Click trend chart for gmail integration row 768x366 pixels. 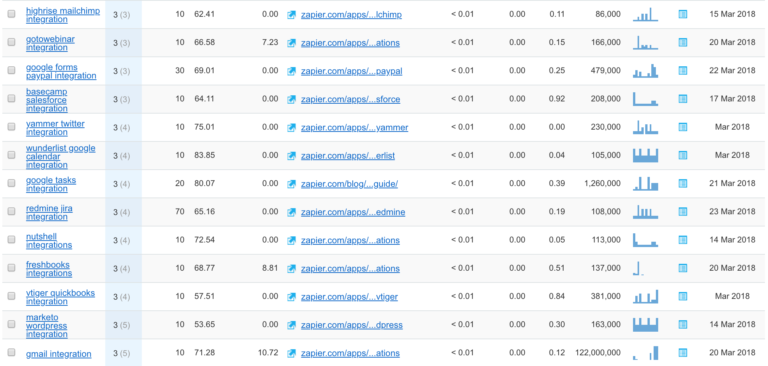point(646,353)
